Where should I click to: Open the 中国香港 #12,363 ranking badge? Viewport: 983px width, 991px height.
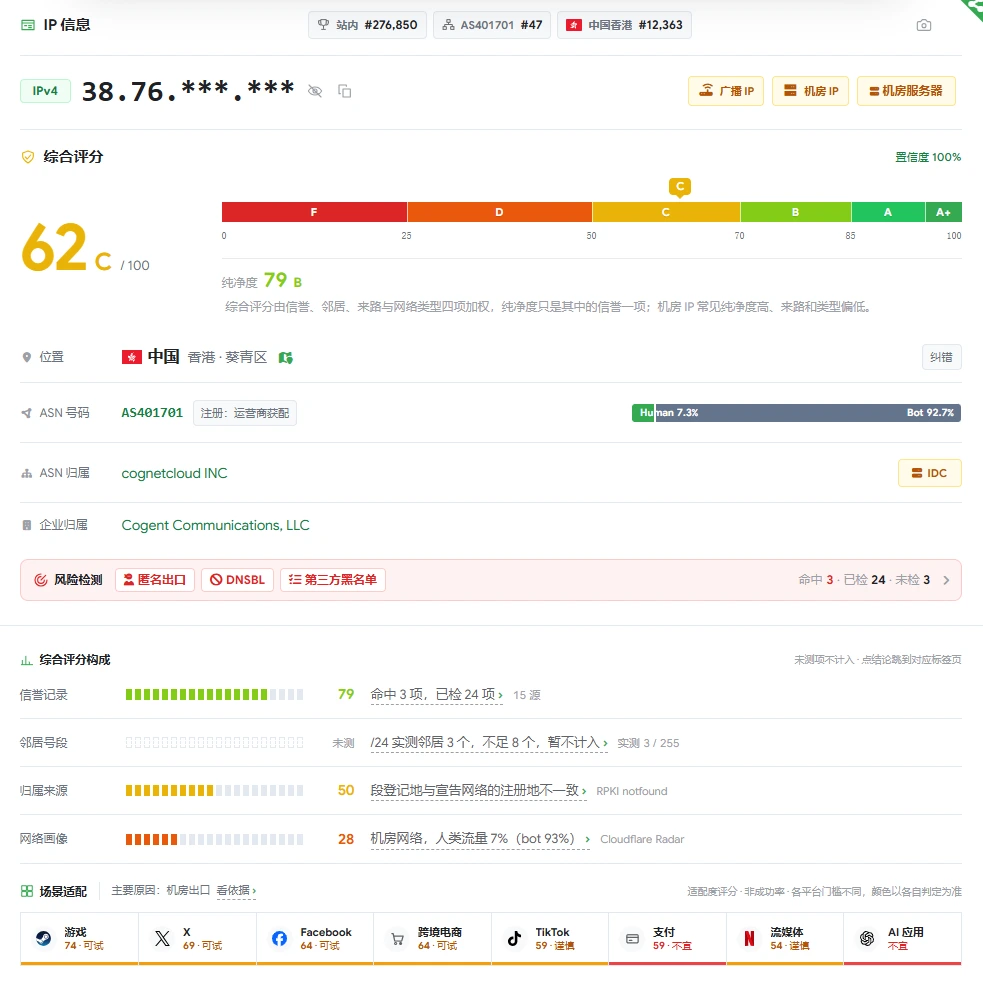[x=624, y=25]
